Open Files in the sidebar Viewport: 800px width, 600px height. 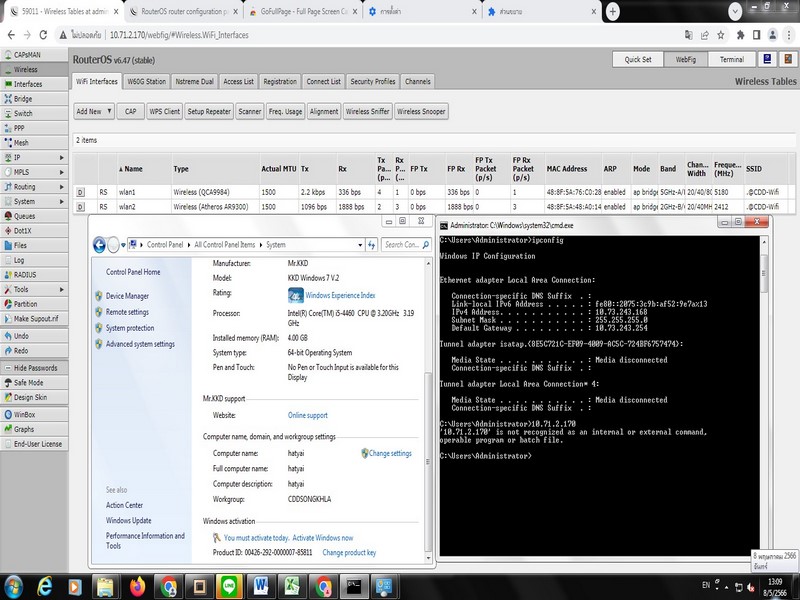pyautogui.click(x=34, y=245)
